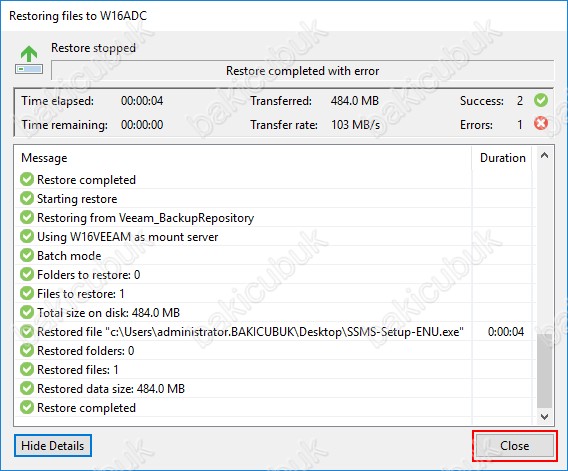Close the restore dialog with Close button
Image resolution: width=568 pixels, height=471 pixels.
[515, 446]
